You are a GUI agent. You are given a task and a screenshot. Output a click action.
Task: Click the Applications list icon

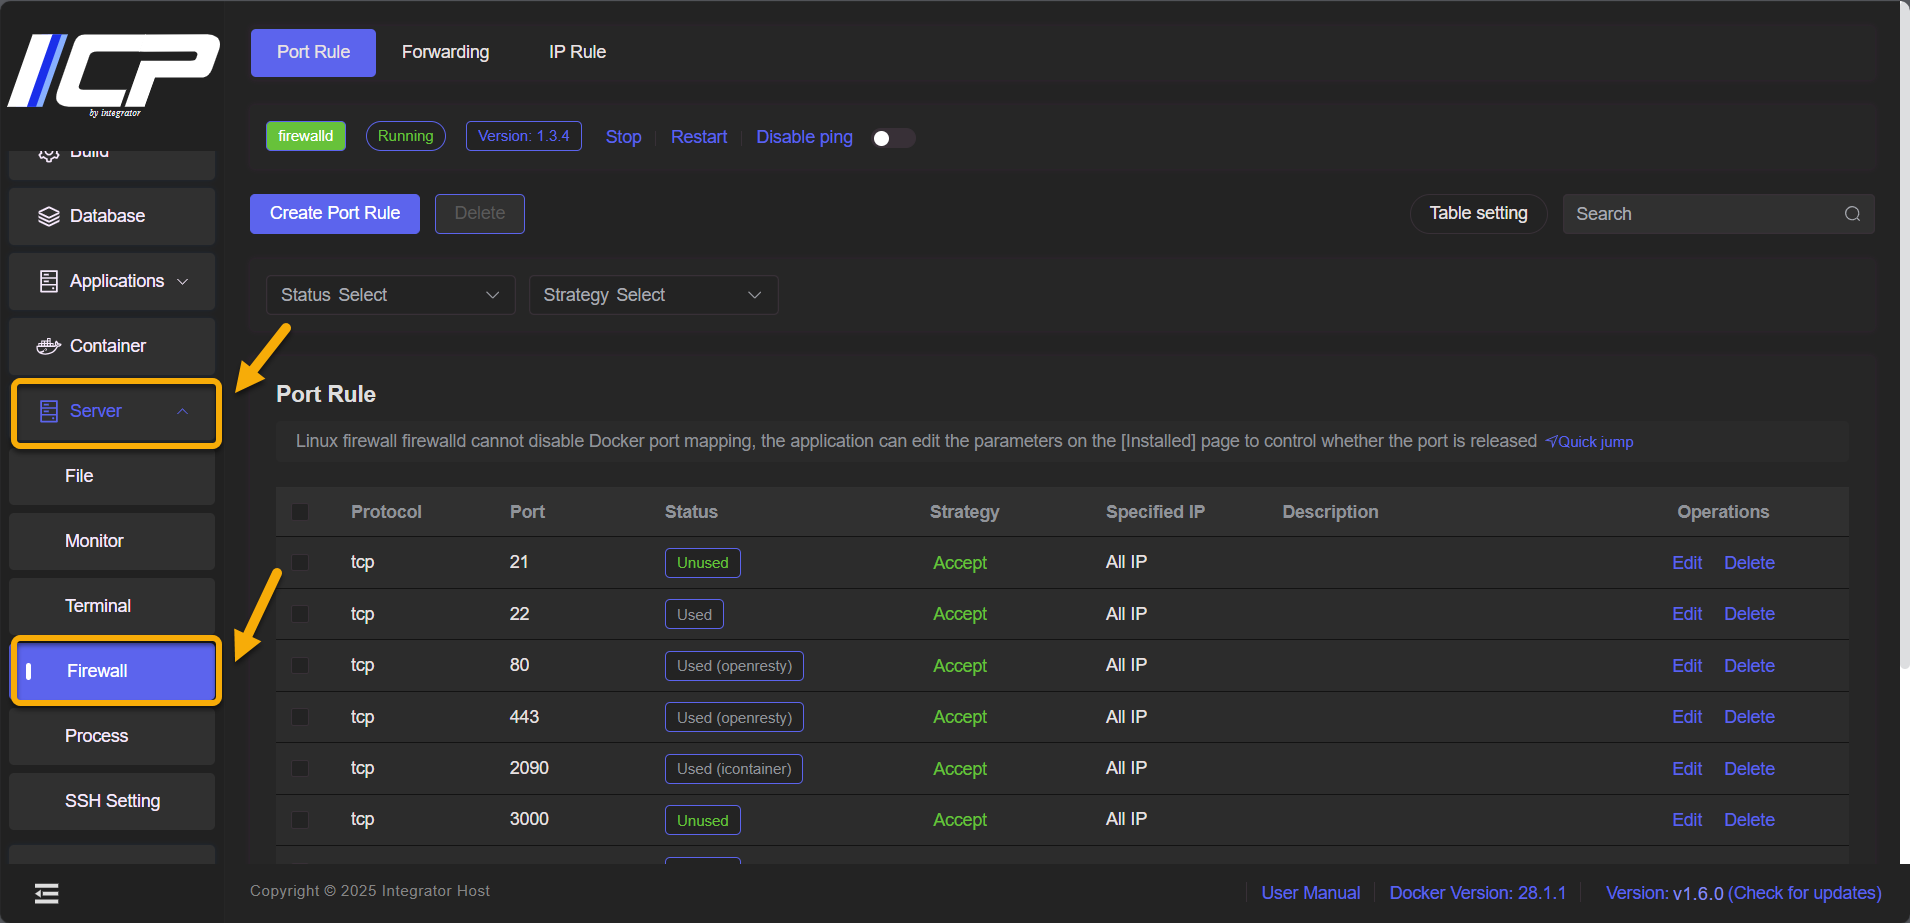click(49, 281)
